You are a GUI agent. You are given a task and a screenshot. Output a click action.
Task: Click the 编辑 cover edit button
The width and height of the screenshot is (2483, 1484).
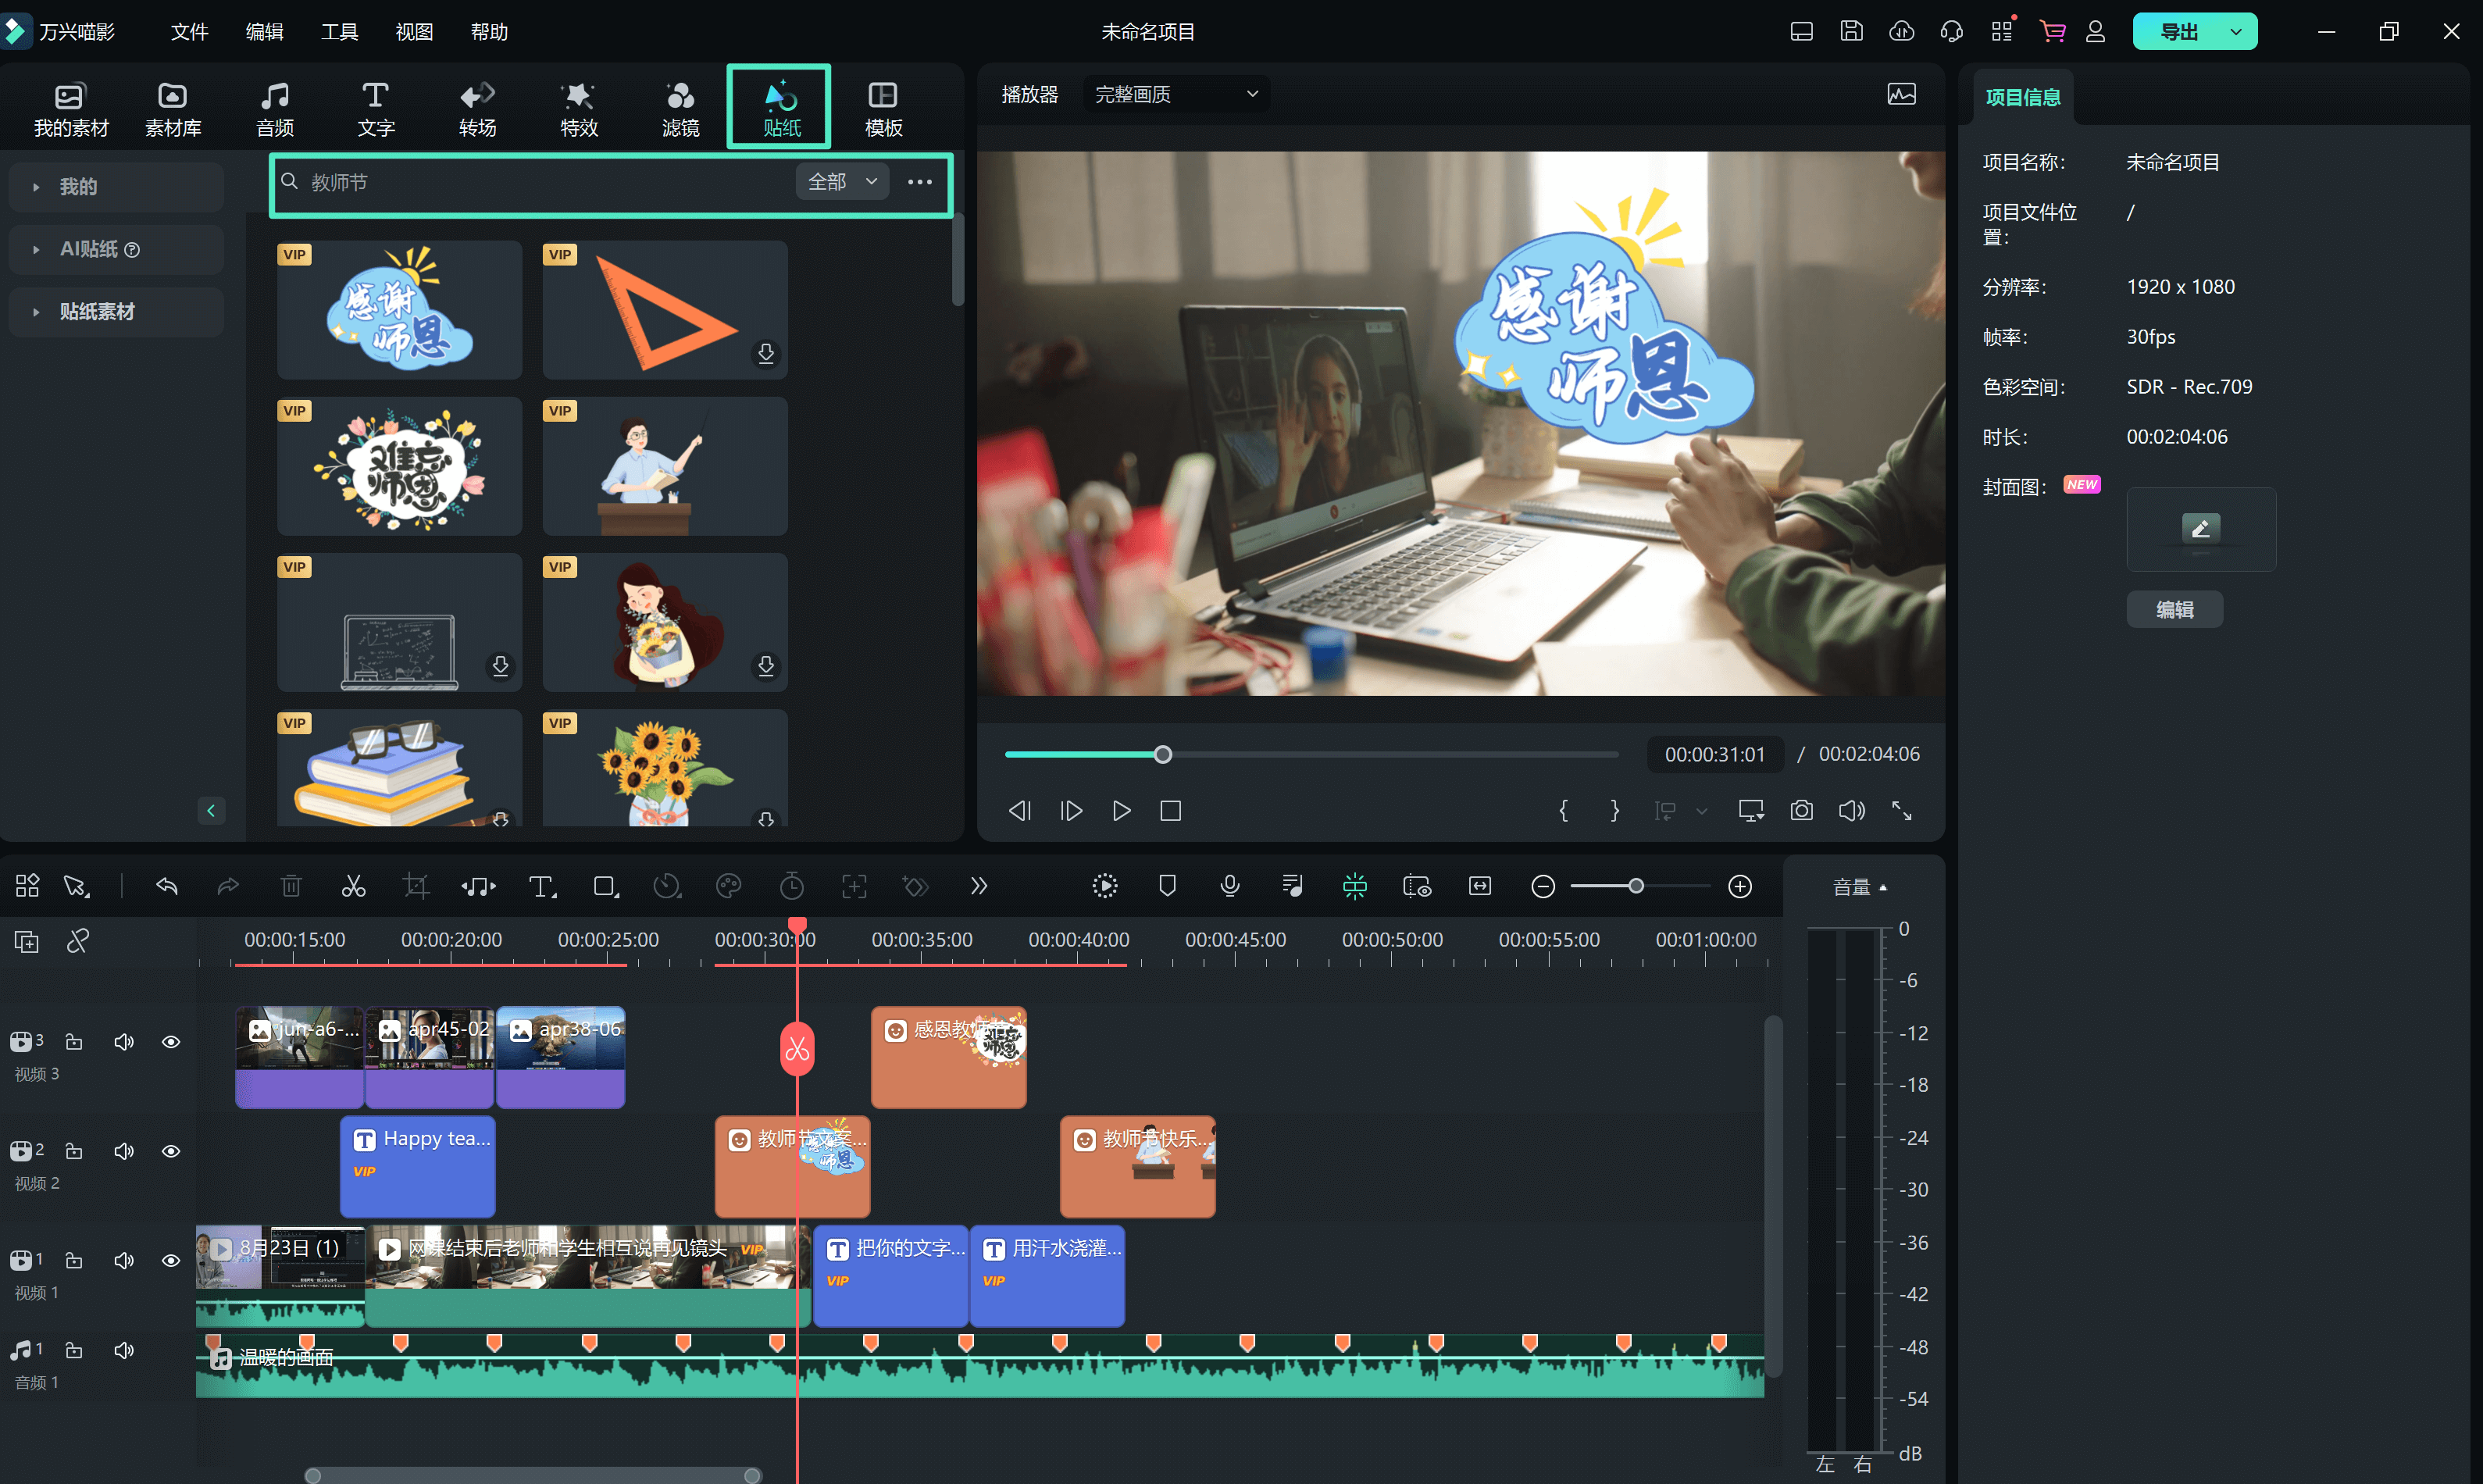point(2174,610)
